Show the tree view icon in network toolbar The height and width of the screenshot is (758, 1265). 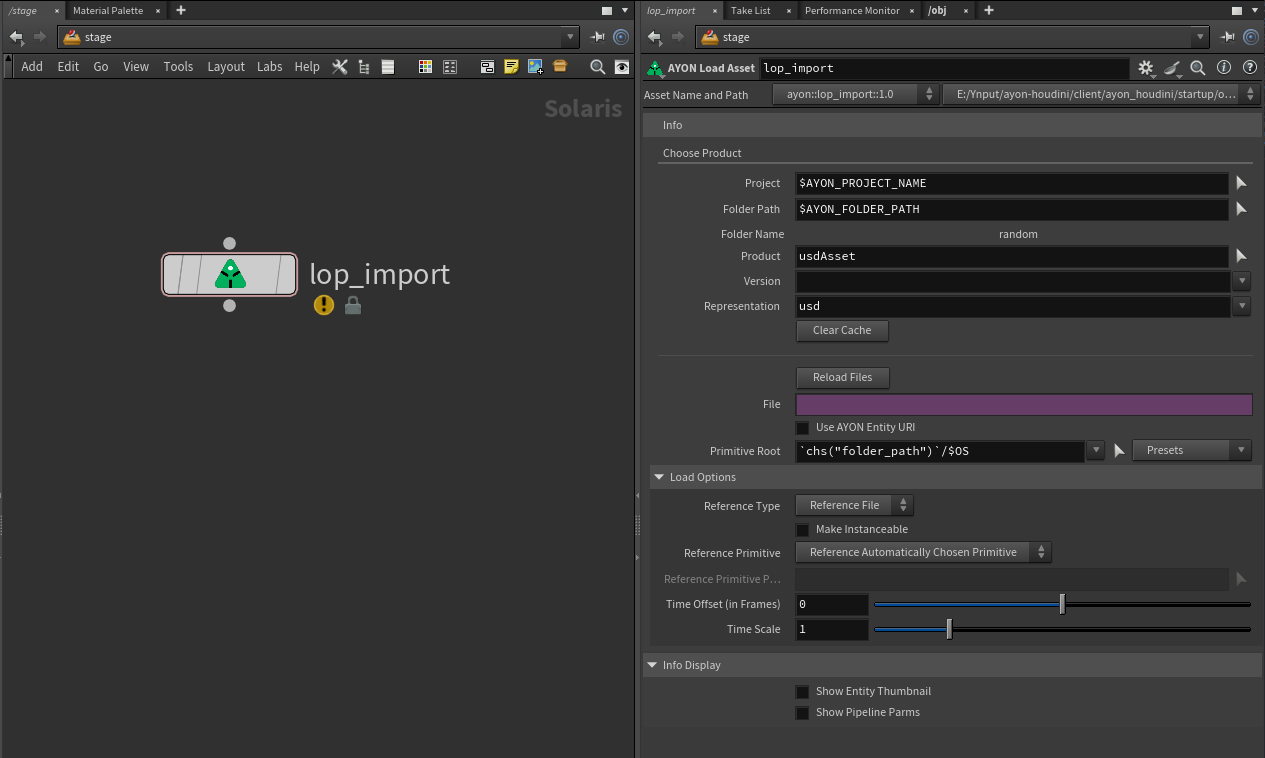coord(364,67)
